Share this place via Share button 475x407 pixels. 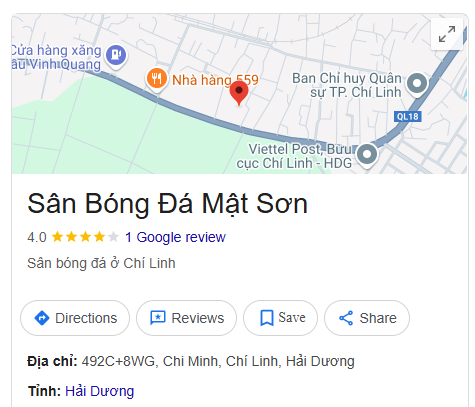pyautogui.click(x=367, y=318)
